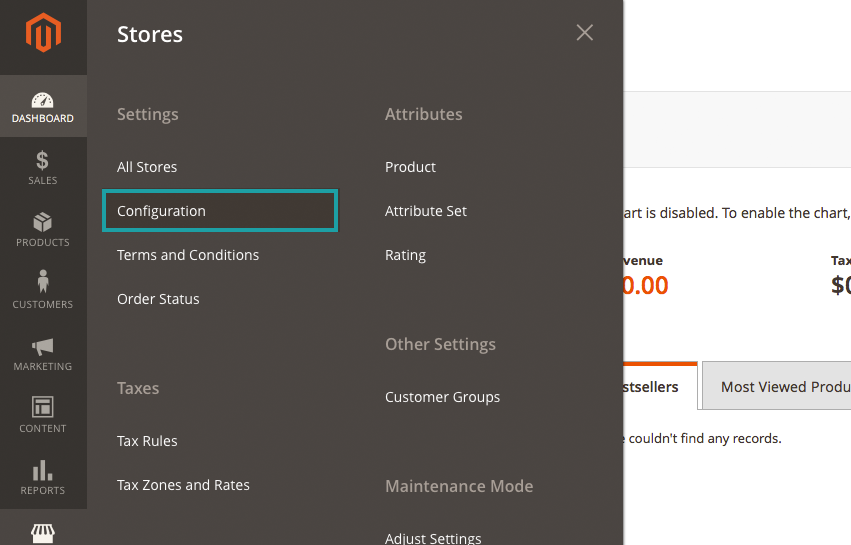Switch to the Most Viewed Products tab
The image size is (851, 545).
click(780, 386)
